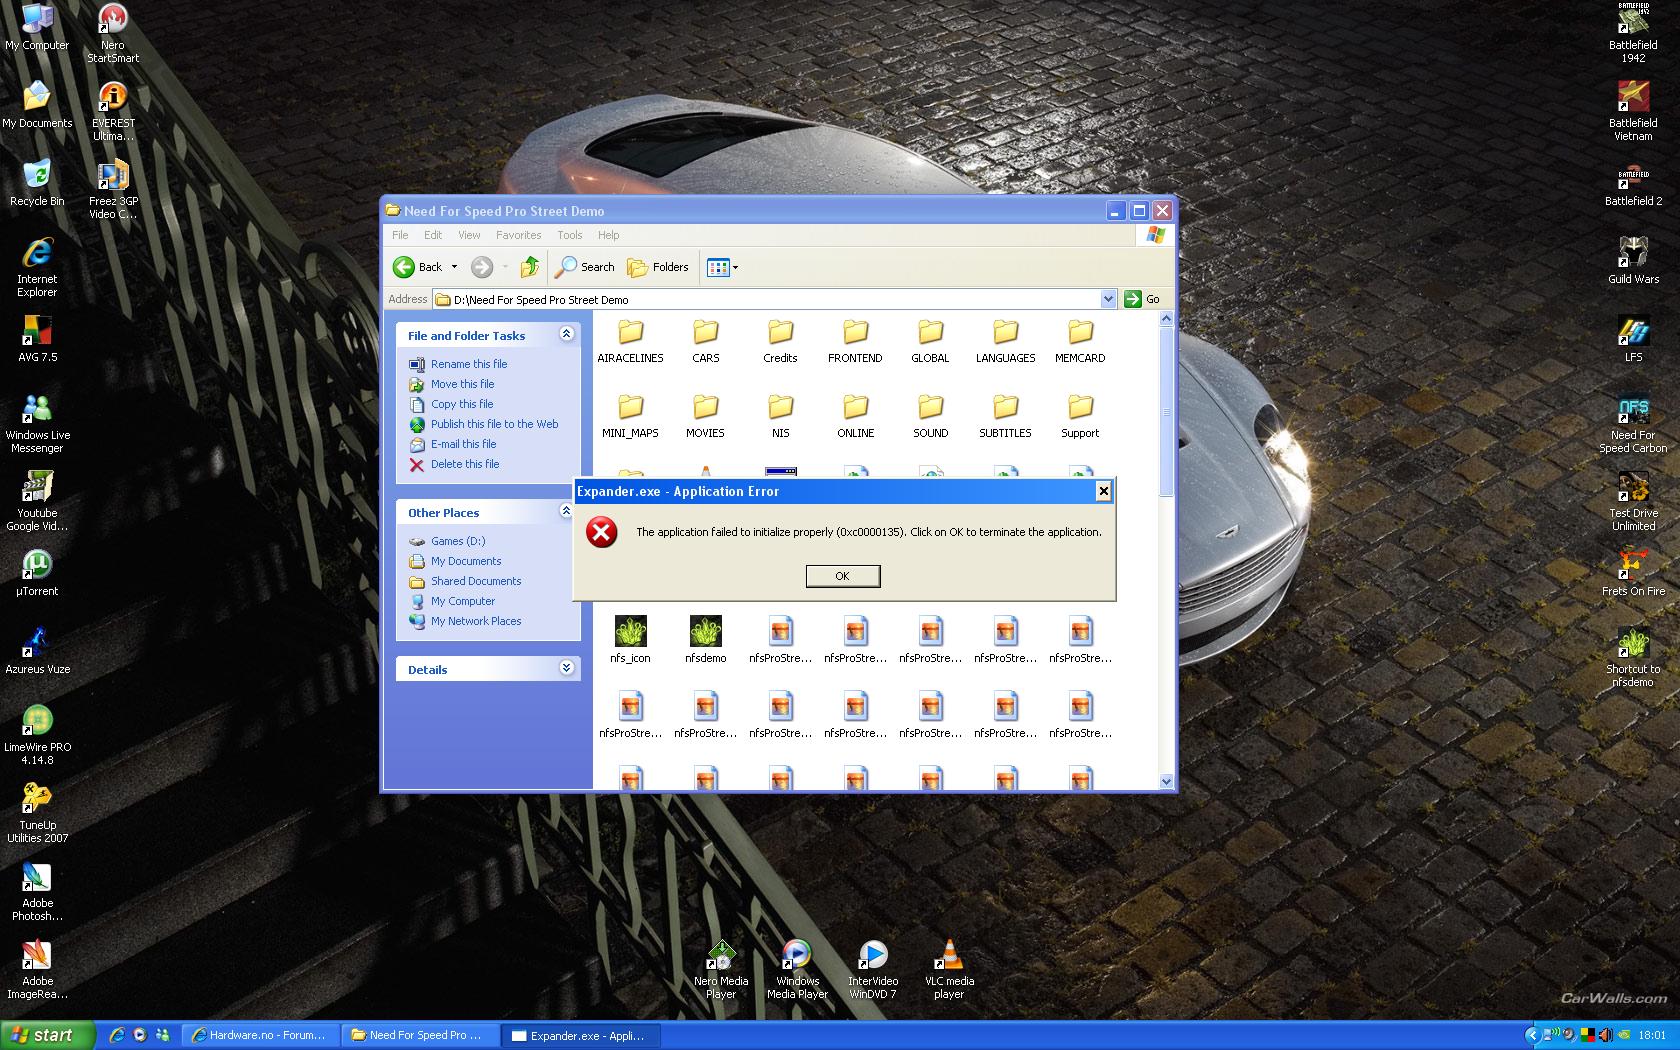The image size is (1680, 1050).
Task: Collapse the File and Folder Tasks panel
Action: tap(566, 334)
